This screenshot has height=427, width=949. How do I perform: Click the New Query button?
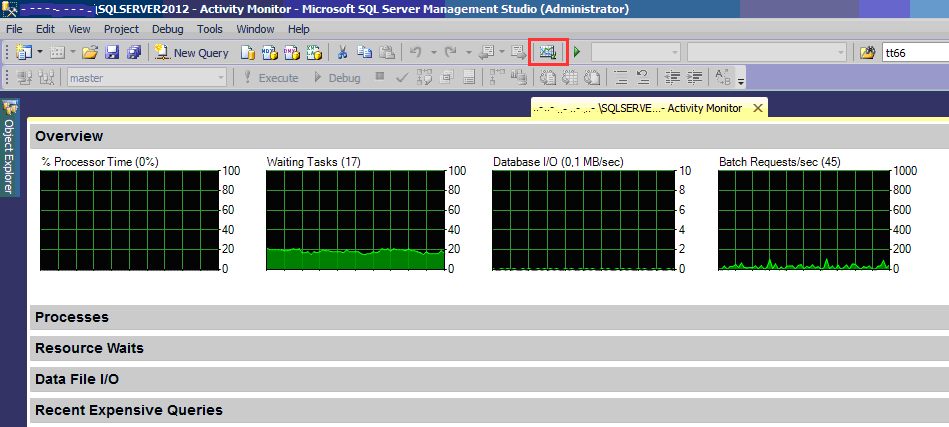(x=191, y=53)
